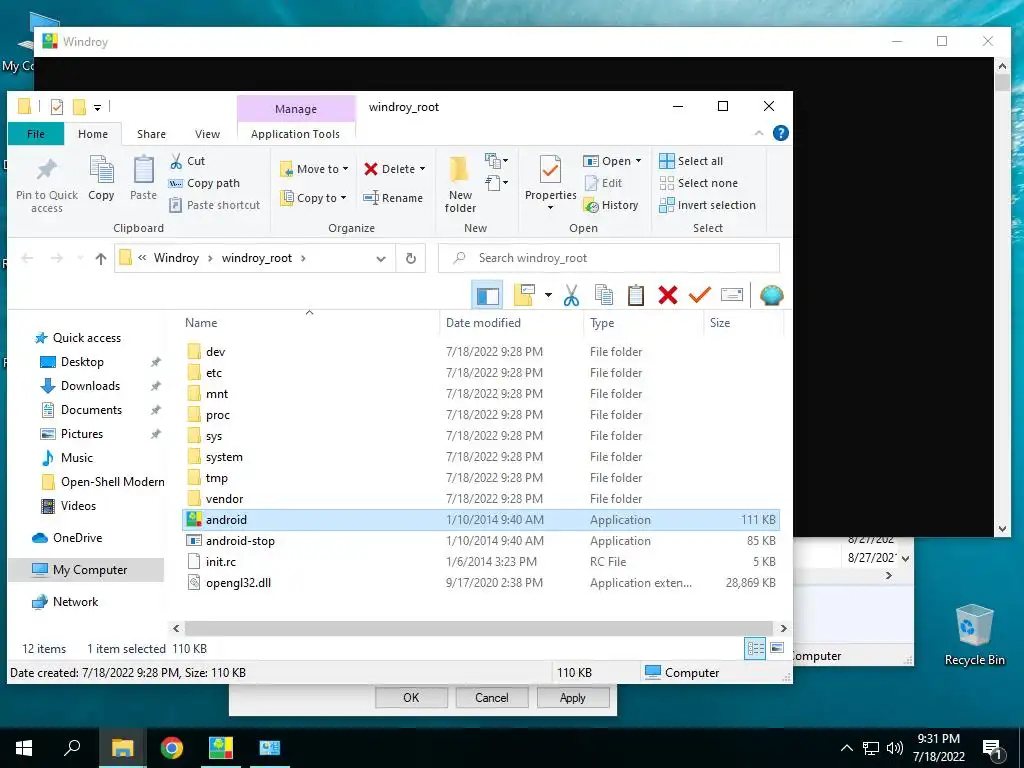The width and height of the screenshot is (1024, 768).
Task: Cut the selected item via ribbon
Action: [187, 161]
